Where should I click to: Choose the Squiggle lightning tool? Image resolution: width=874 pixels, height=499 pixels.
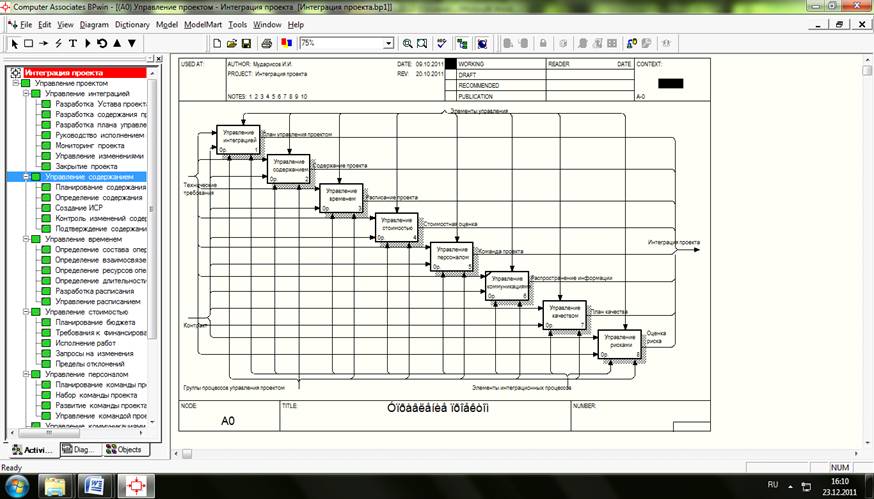[x=58, y=44]
